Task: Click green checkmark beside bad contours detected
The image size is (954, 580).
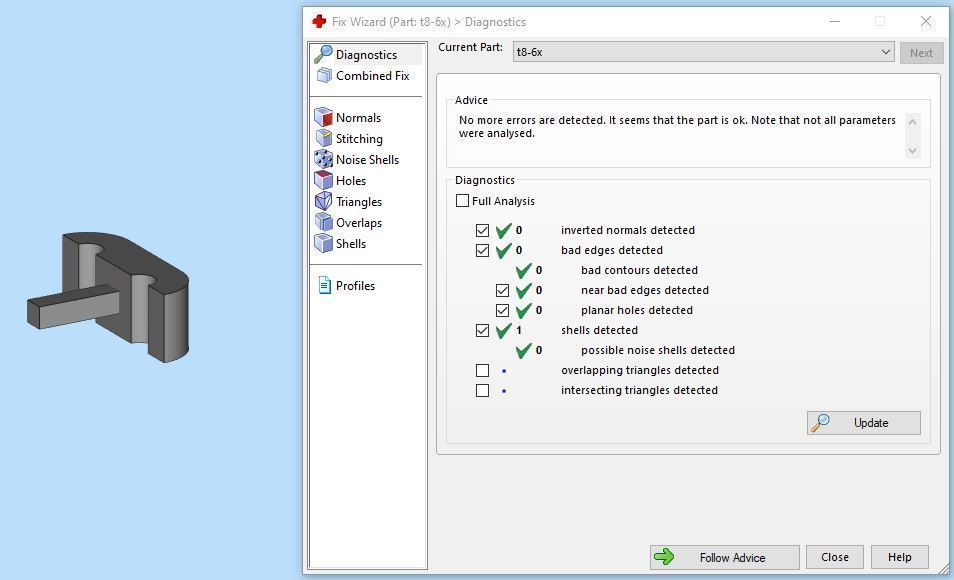Action: 523,270
